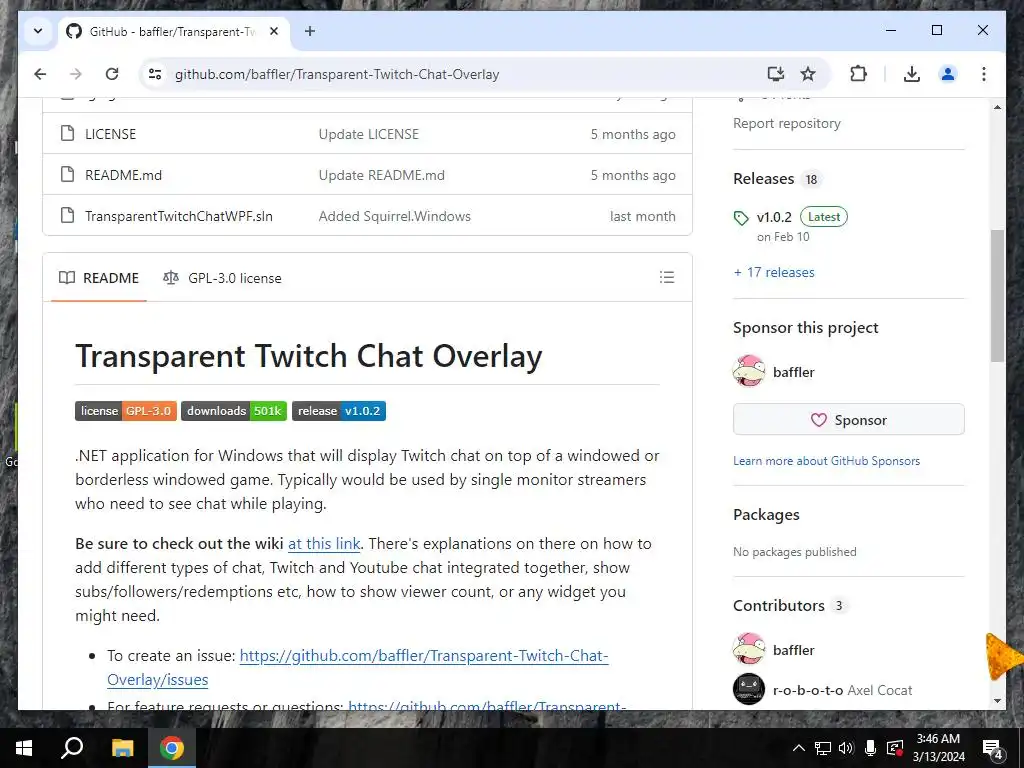Image resolution: width=1024 pixels, height=768 pixels.
Task: Open the network icon in system tray
Action: pyautogui.click(x=823, y=748)
